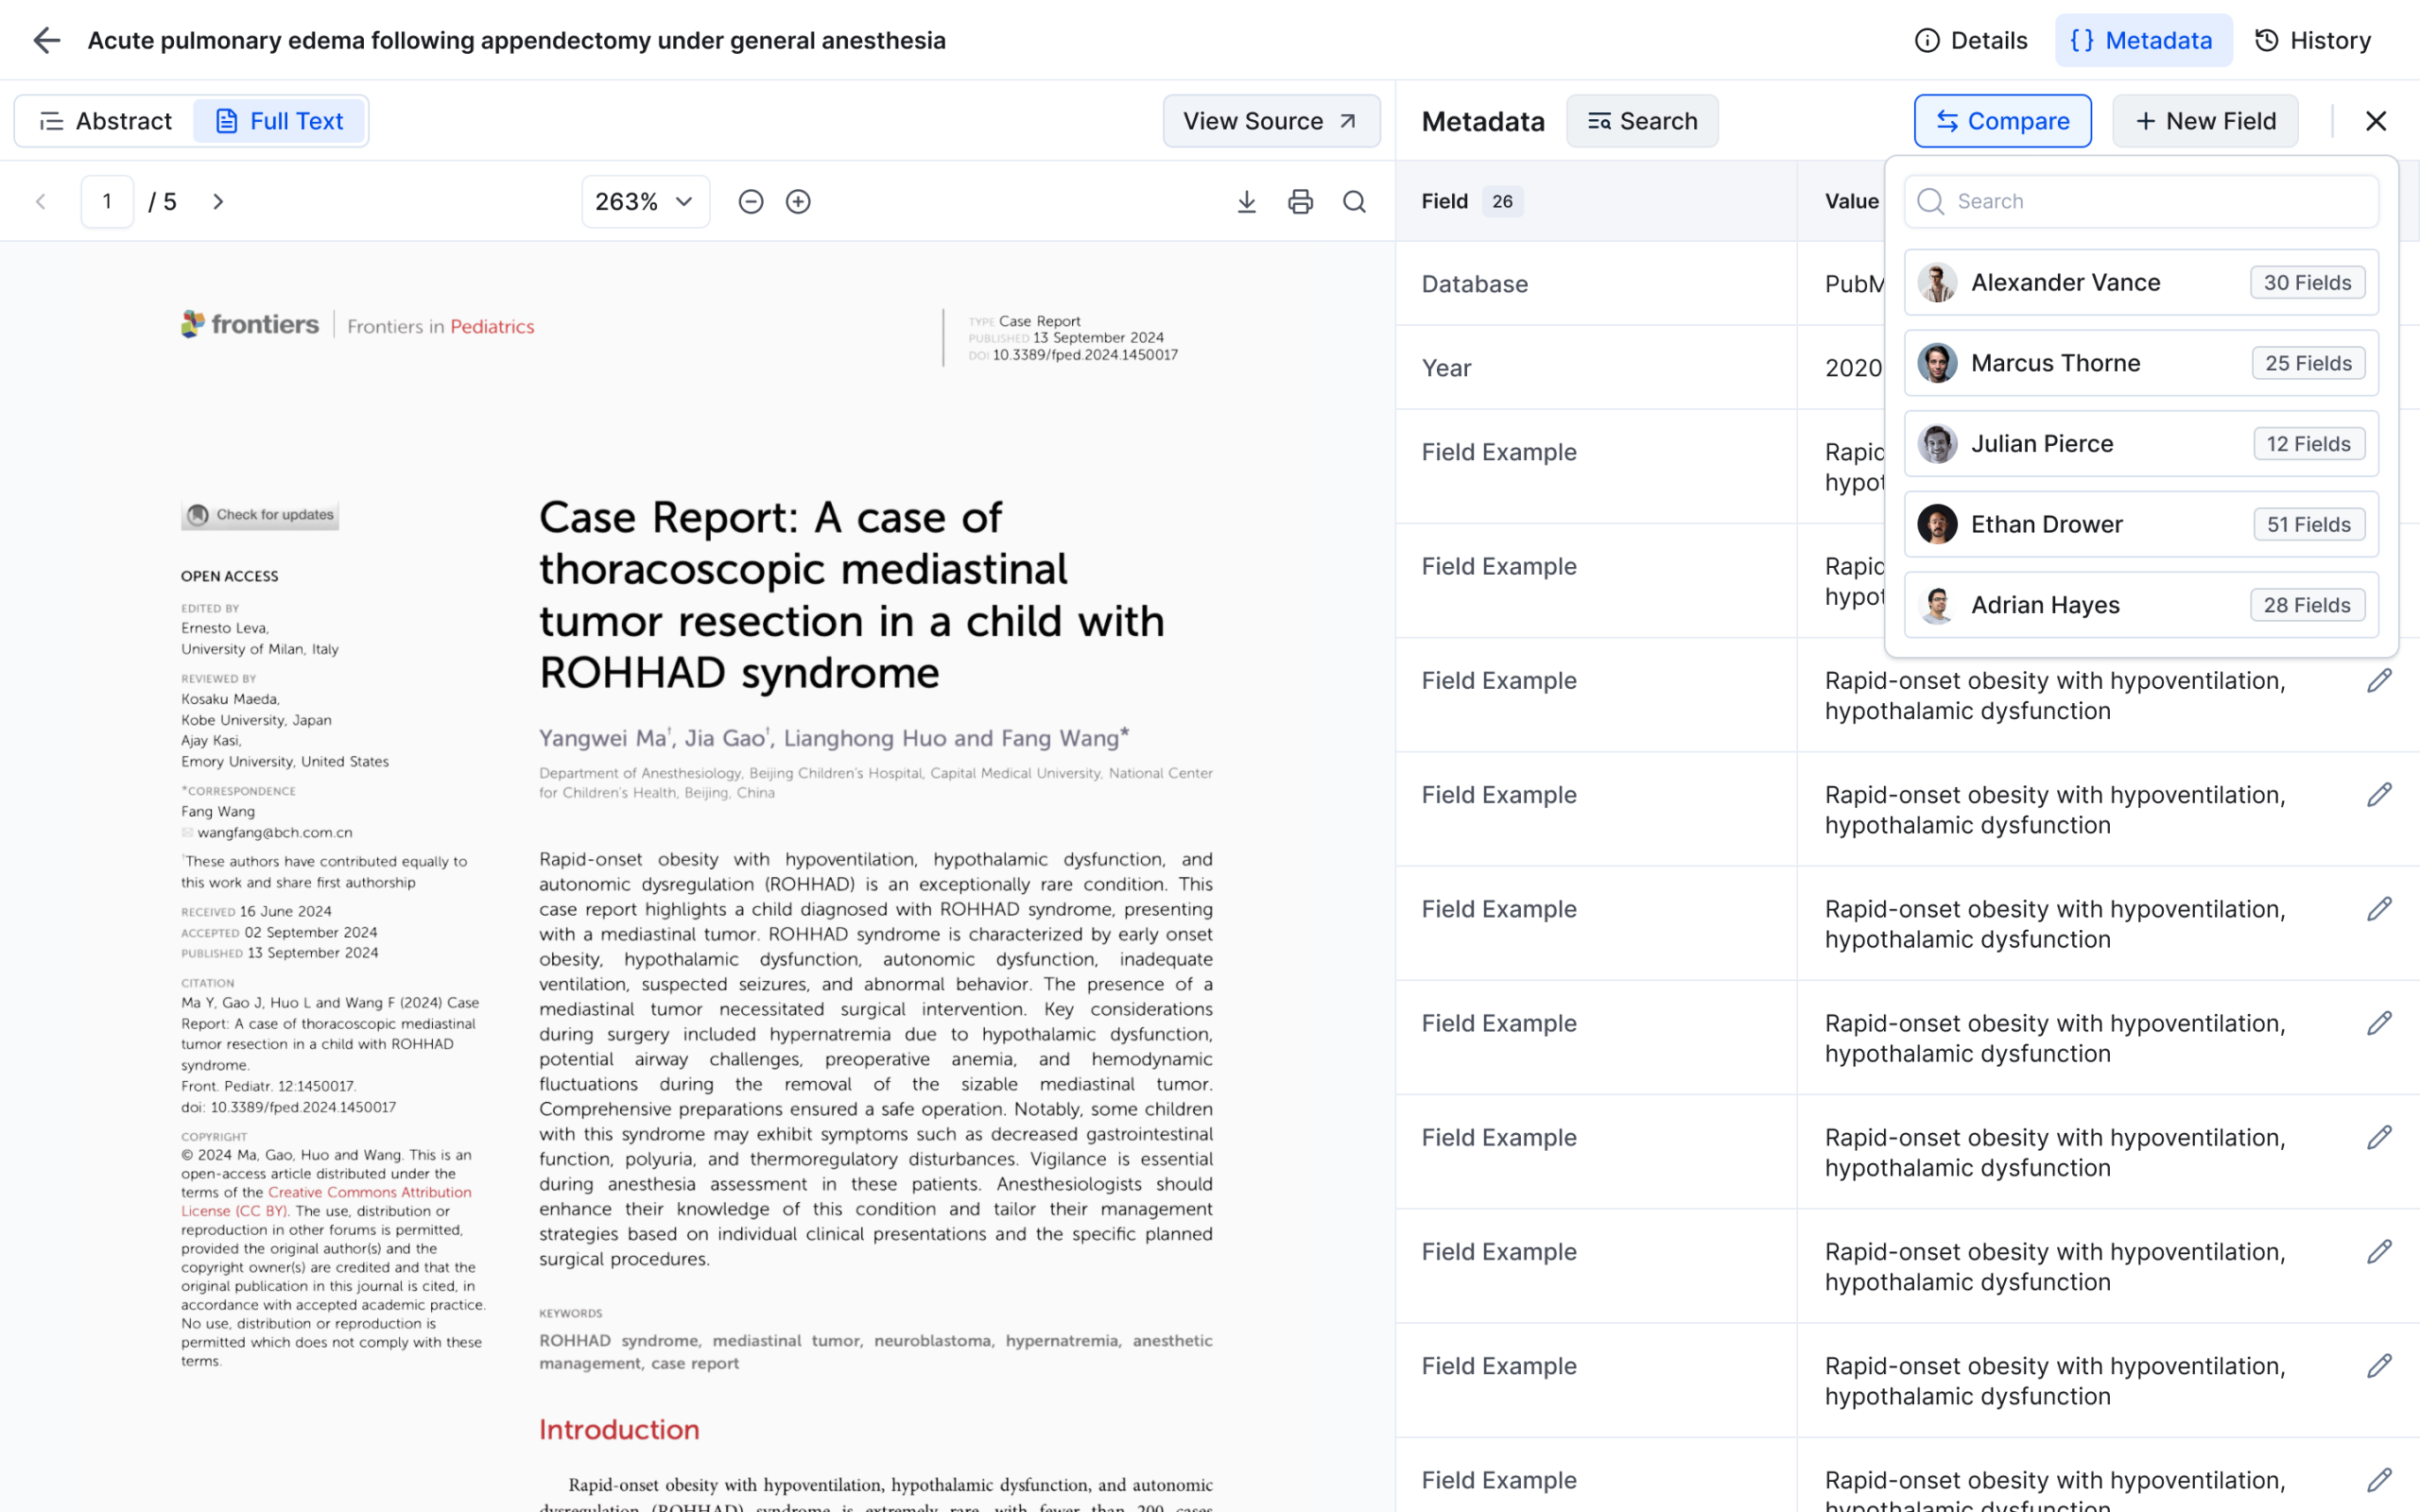The width and height of the screenshot is (2420, 1512).
Task: Open the History tab
Action: click(x=2313, y=40)
